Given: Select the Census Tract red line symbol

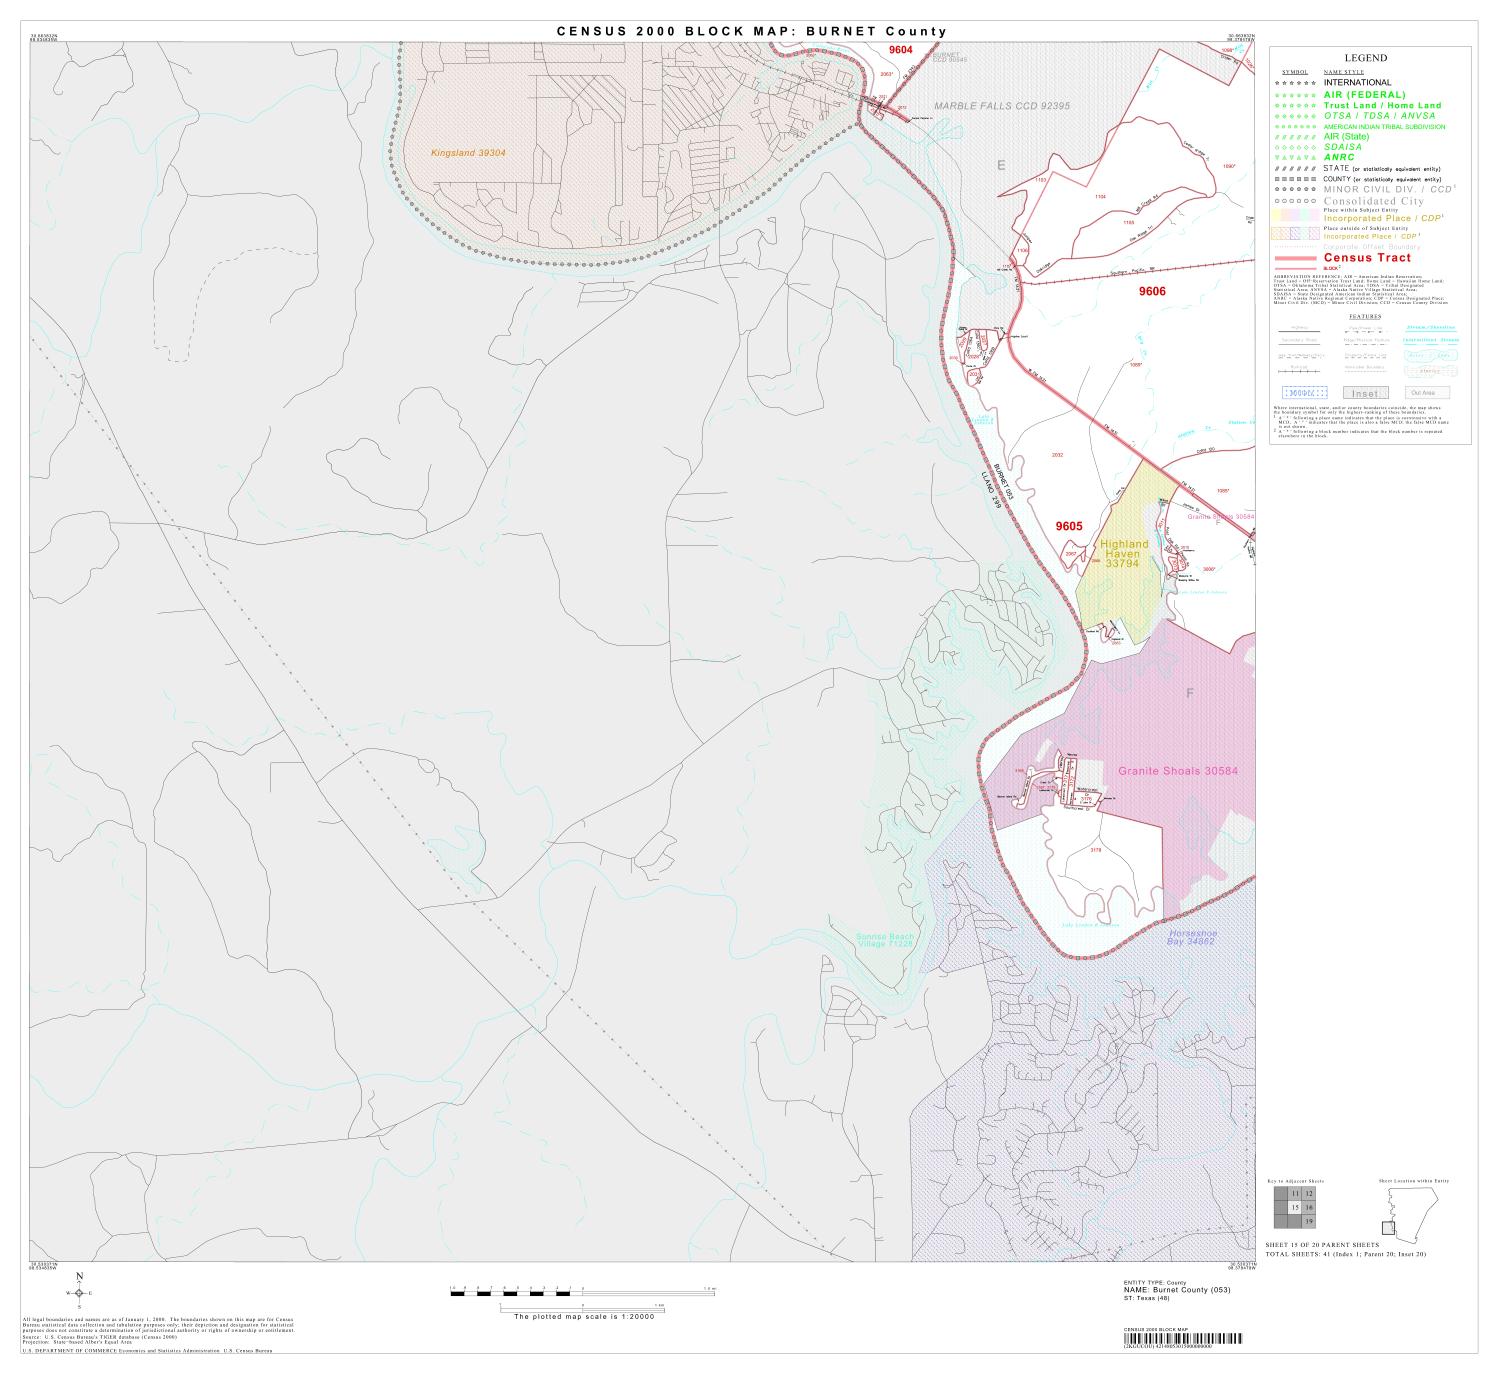Looking at the screenshot, I should (1294, 257).
